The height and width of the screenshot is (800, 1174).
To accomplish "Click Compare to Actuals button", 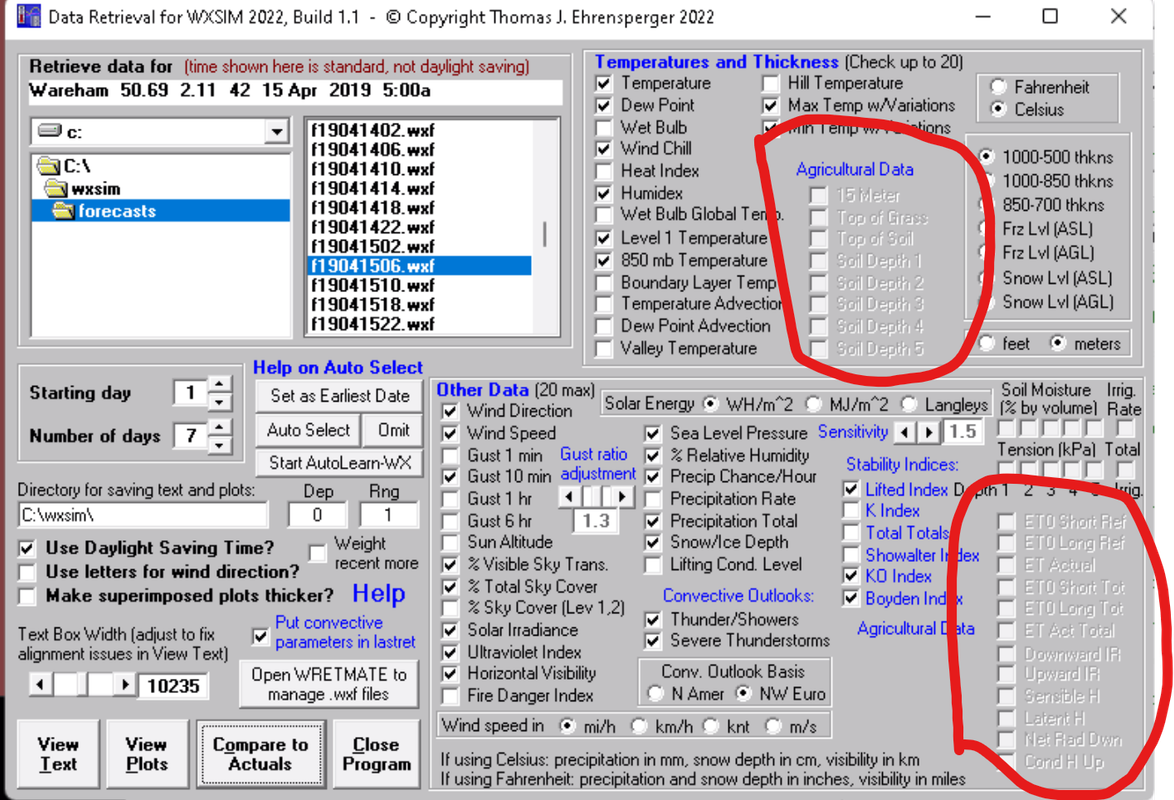I will (x=260, y=754).
